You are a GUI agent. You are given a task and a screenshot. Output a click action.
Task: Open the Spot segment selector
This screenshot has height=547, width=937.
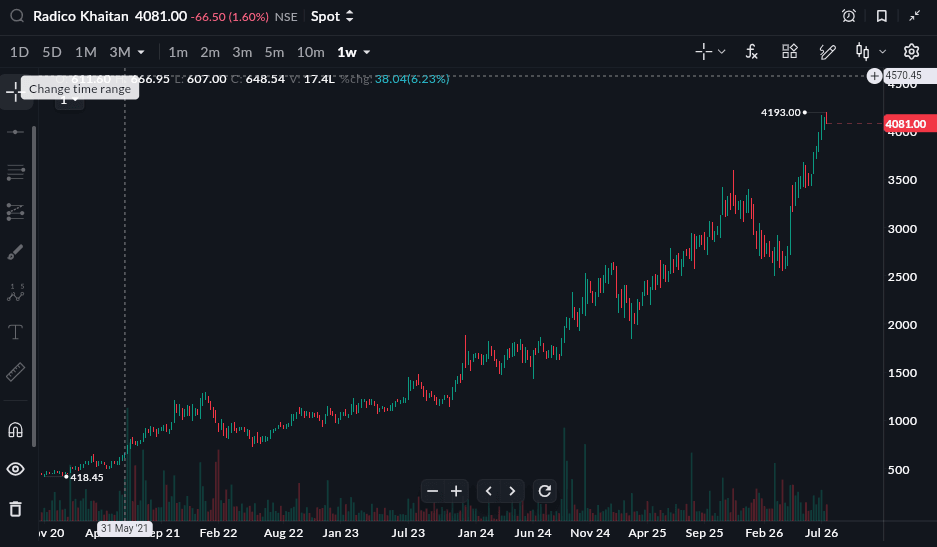pos(332,16)
